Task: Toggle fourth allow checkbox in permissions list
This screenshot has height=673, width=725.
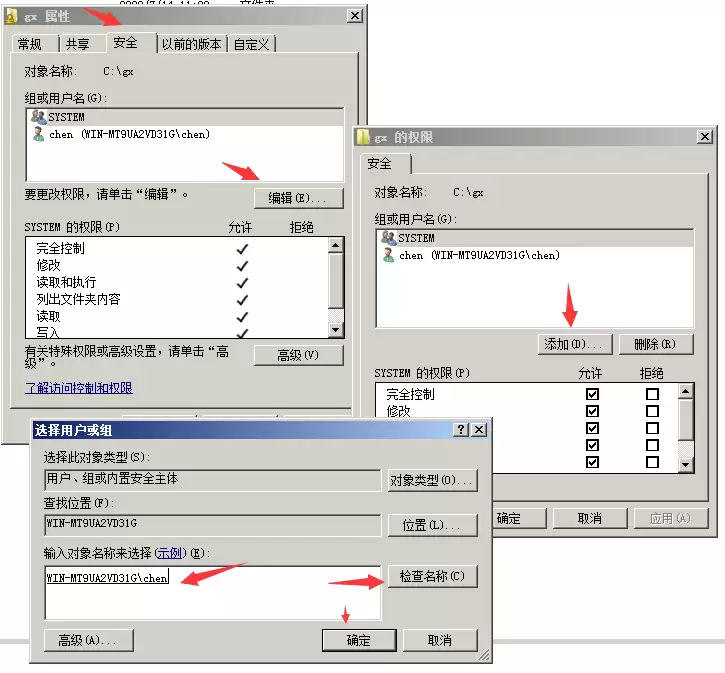Action: [x=592, y=445]
